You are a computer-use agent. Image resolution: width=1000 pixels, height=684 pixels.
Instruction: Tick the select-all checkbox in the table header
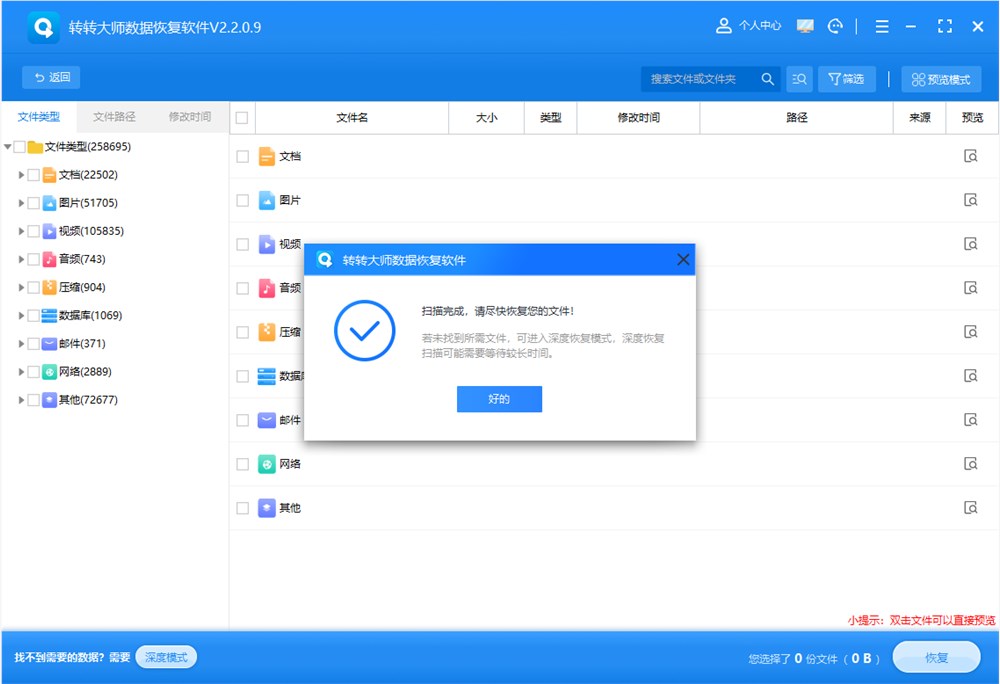[x=242, y=118]
